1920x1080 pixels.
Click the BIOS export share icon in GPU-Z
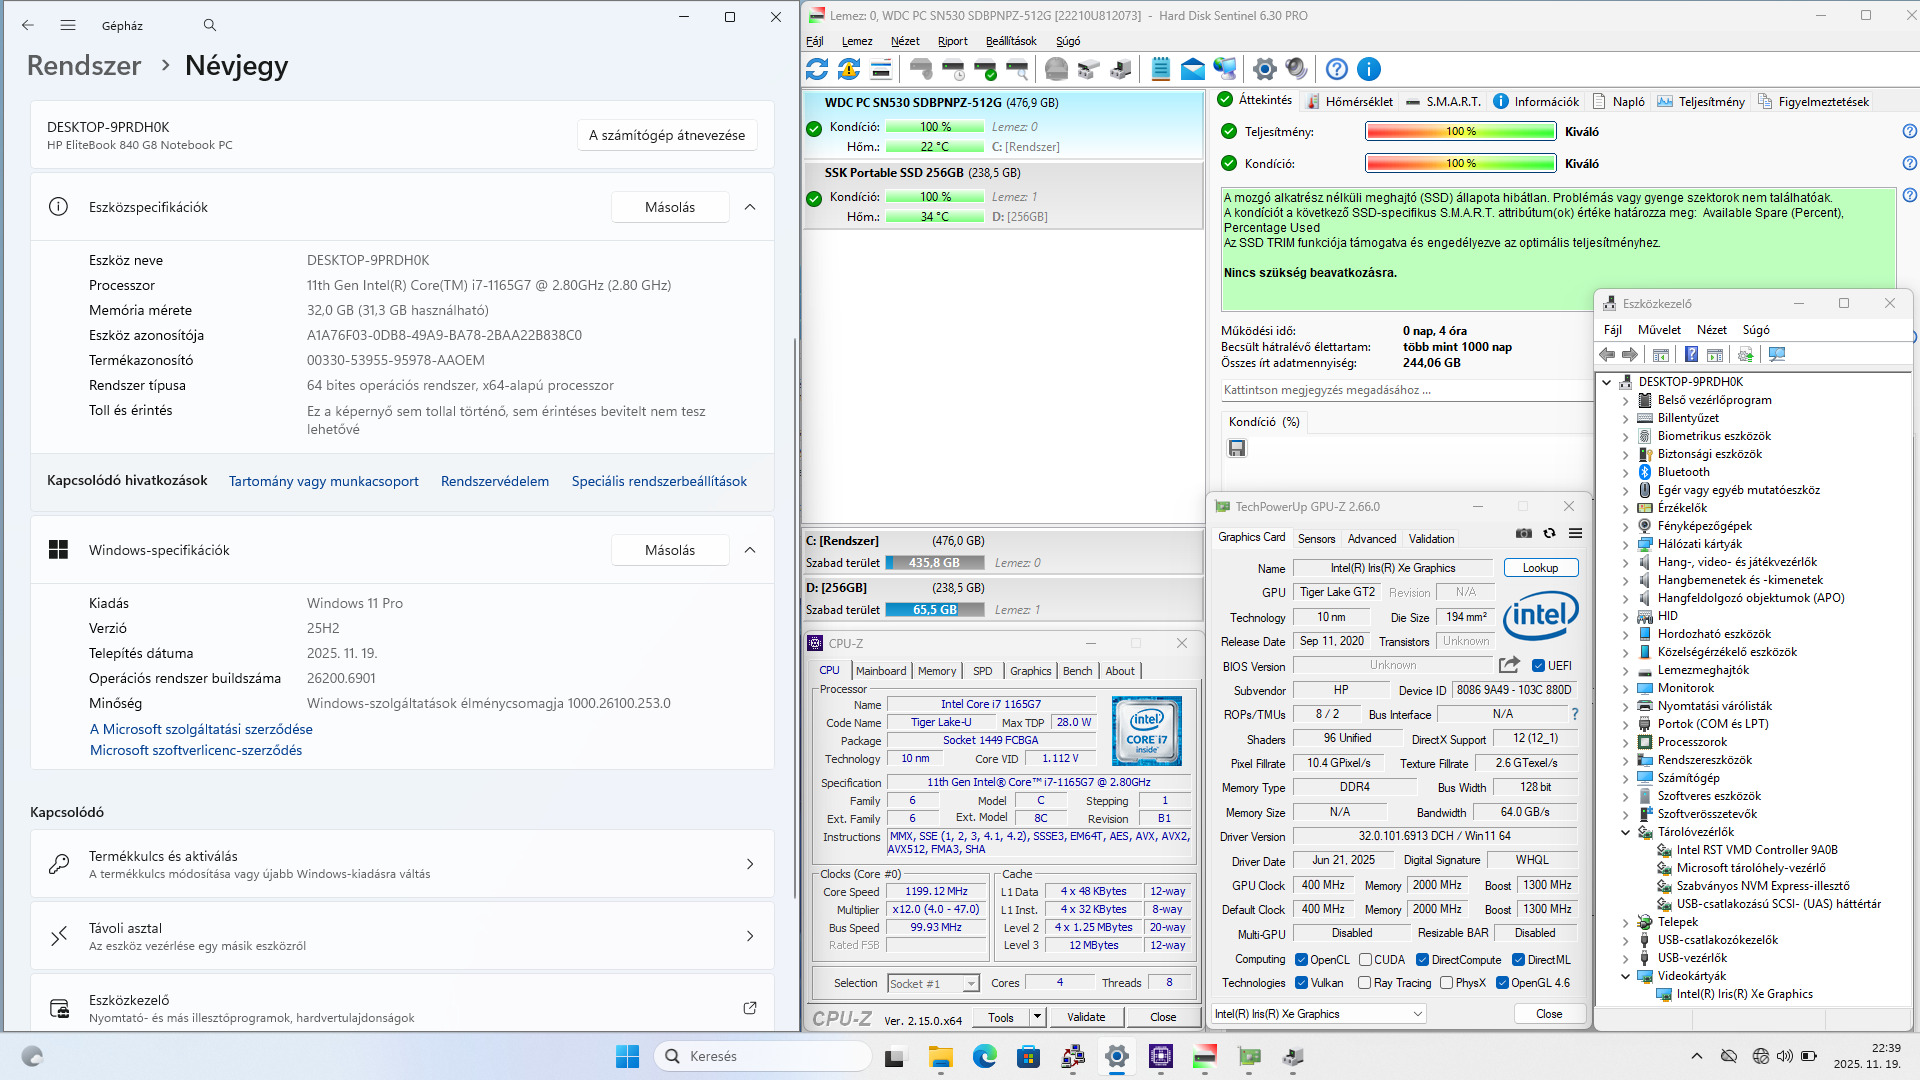click(1509, 665)
